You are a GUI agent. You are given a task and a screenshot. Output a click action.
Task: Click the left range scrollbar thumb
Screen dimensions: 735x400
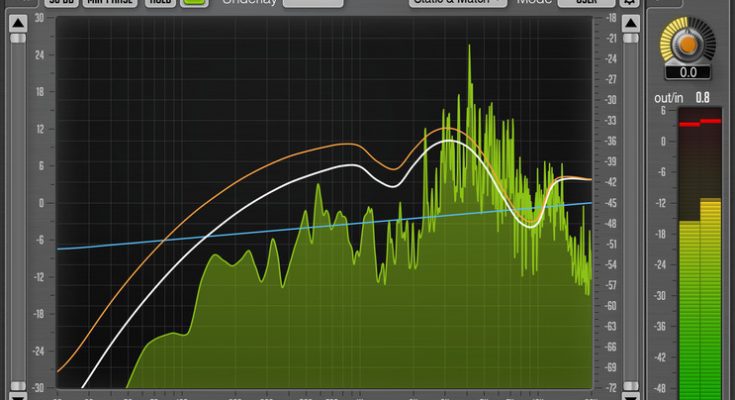click(x=18, y=200)
